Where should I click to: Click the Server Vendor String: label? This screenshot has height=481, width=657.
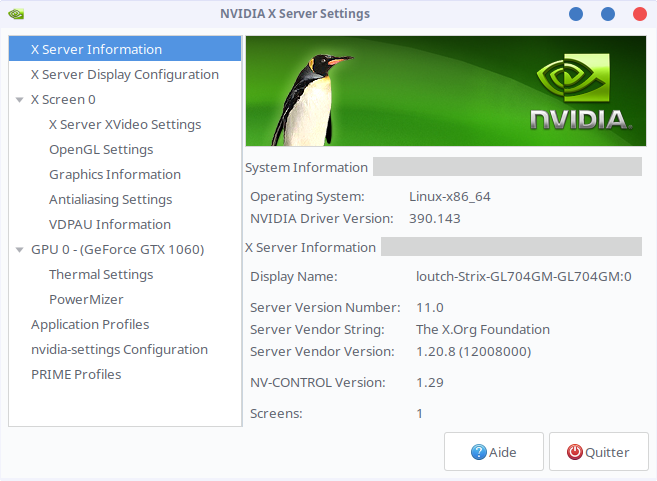click(x=317, y=329)
